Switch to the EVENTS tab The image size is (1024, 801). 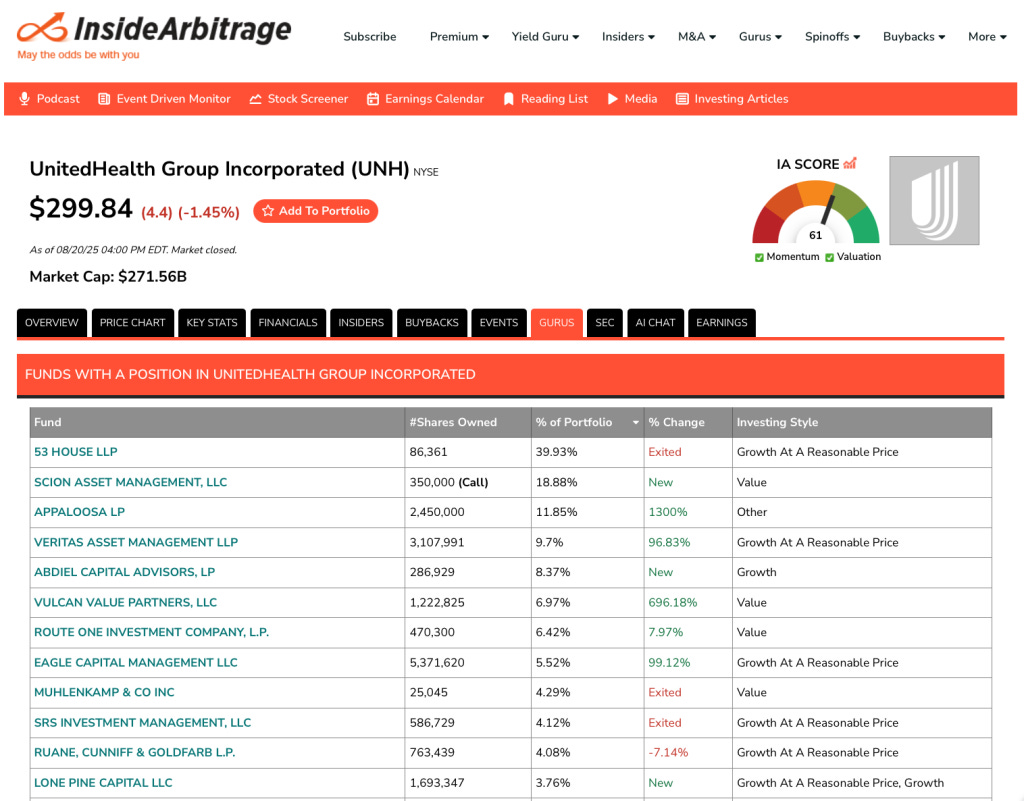tap(499, 322)
